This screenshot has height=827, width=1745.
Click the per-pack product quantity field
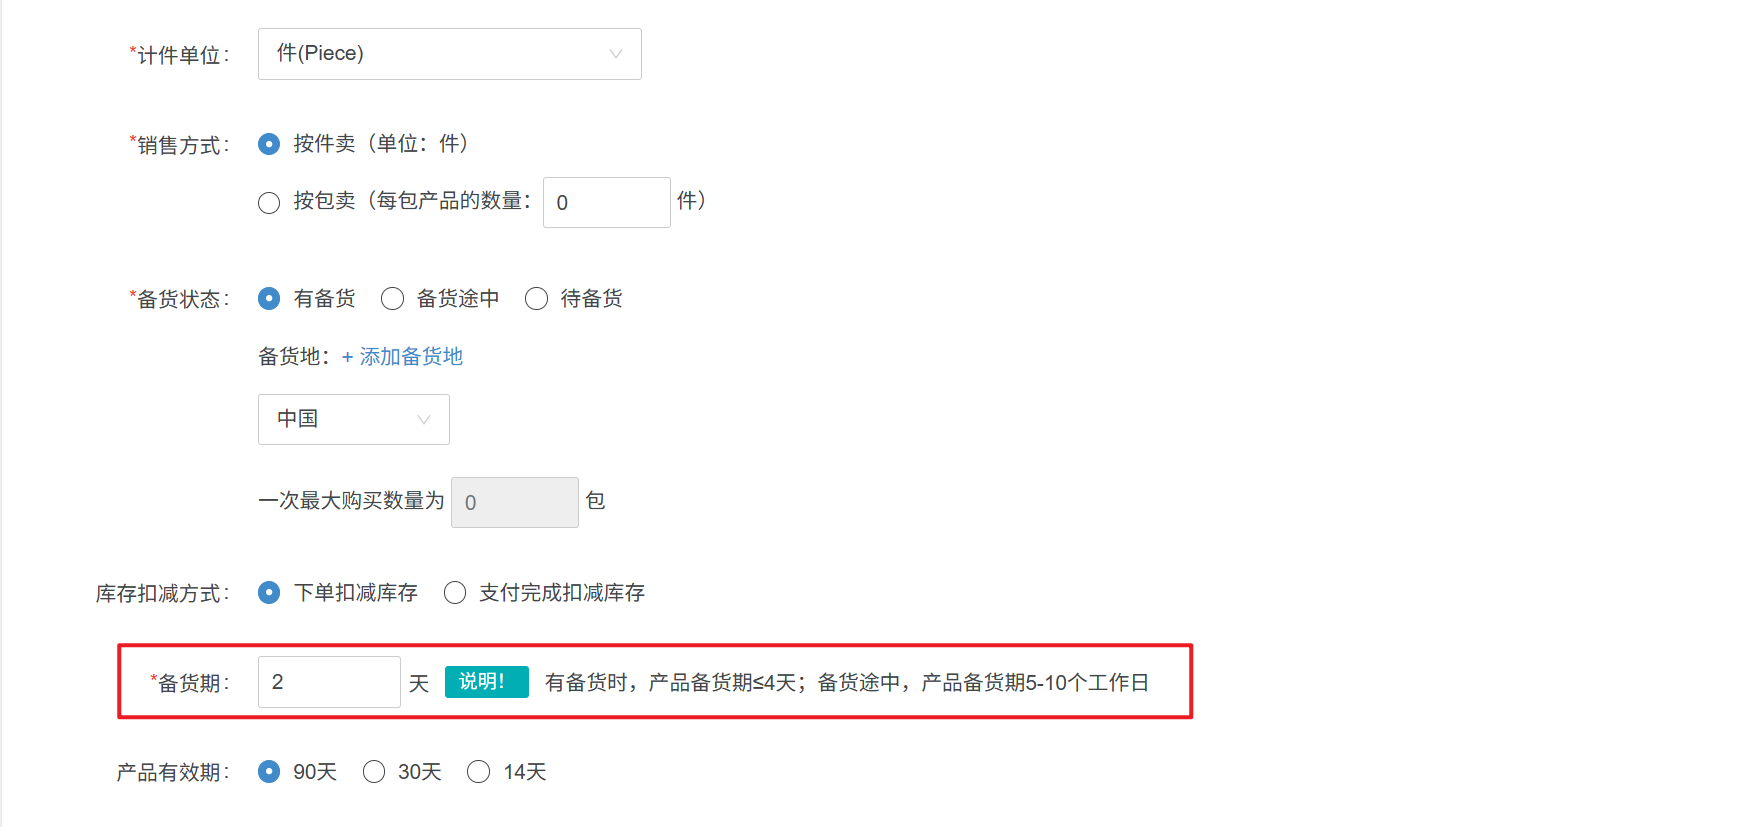point(606,203)
